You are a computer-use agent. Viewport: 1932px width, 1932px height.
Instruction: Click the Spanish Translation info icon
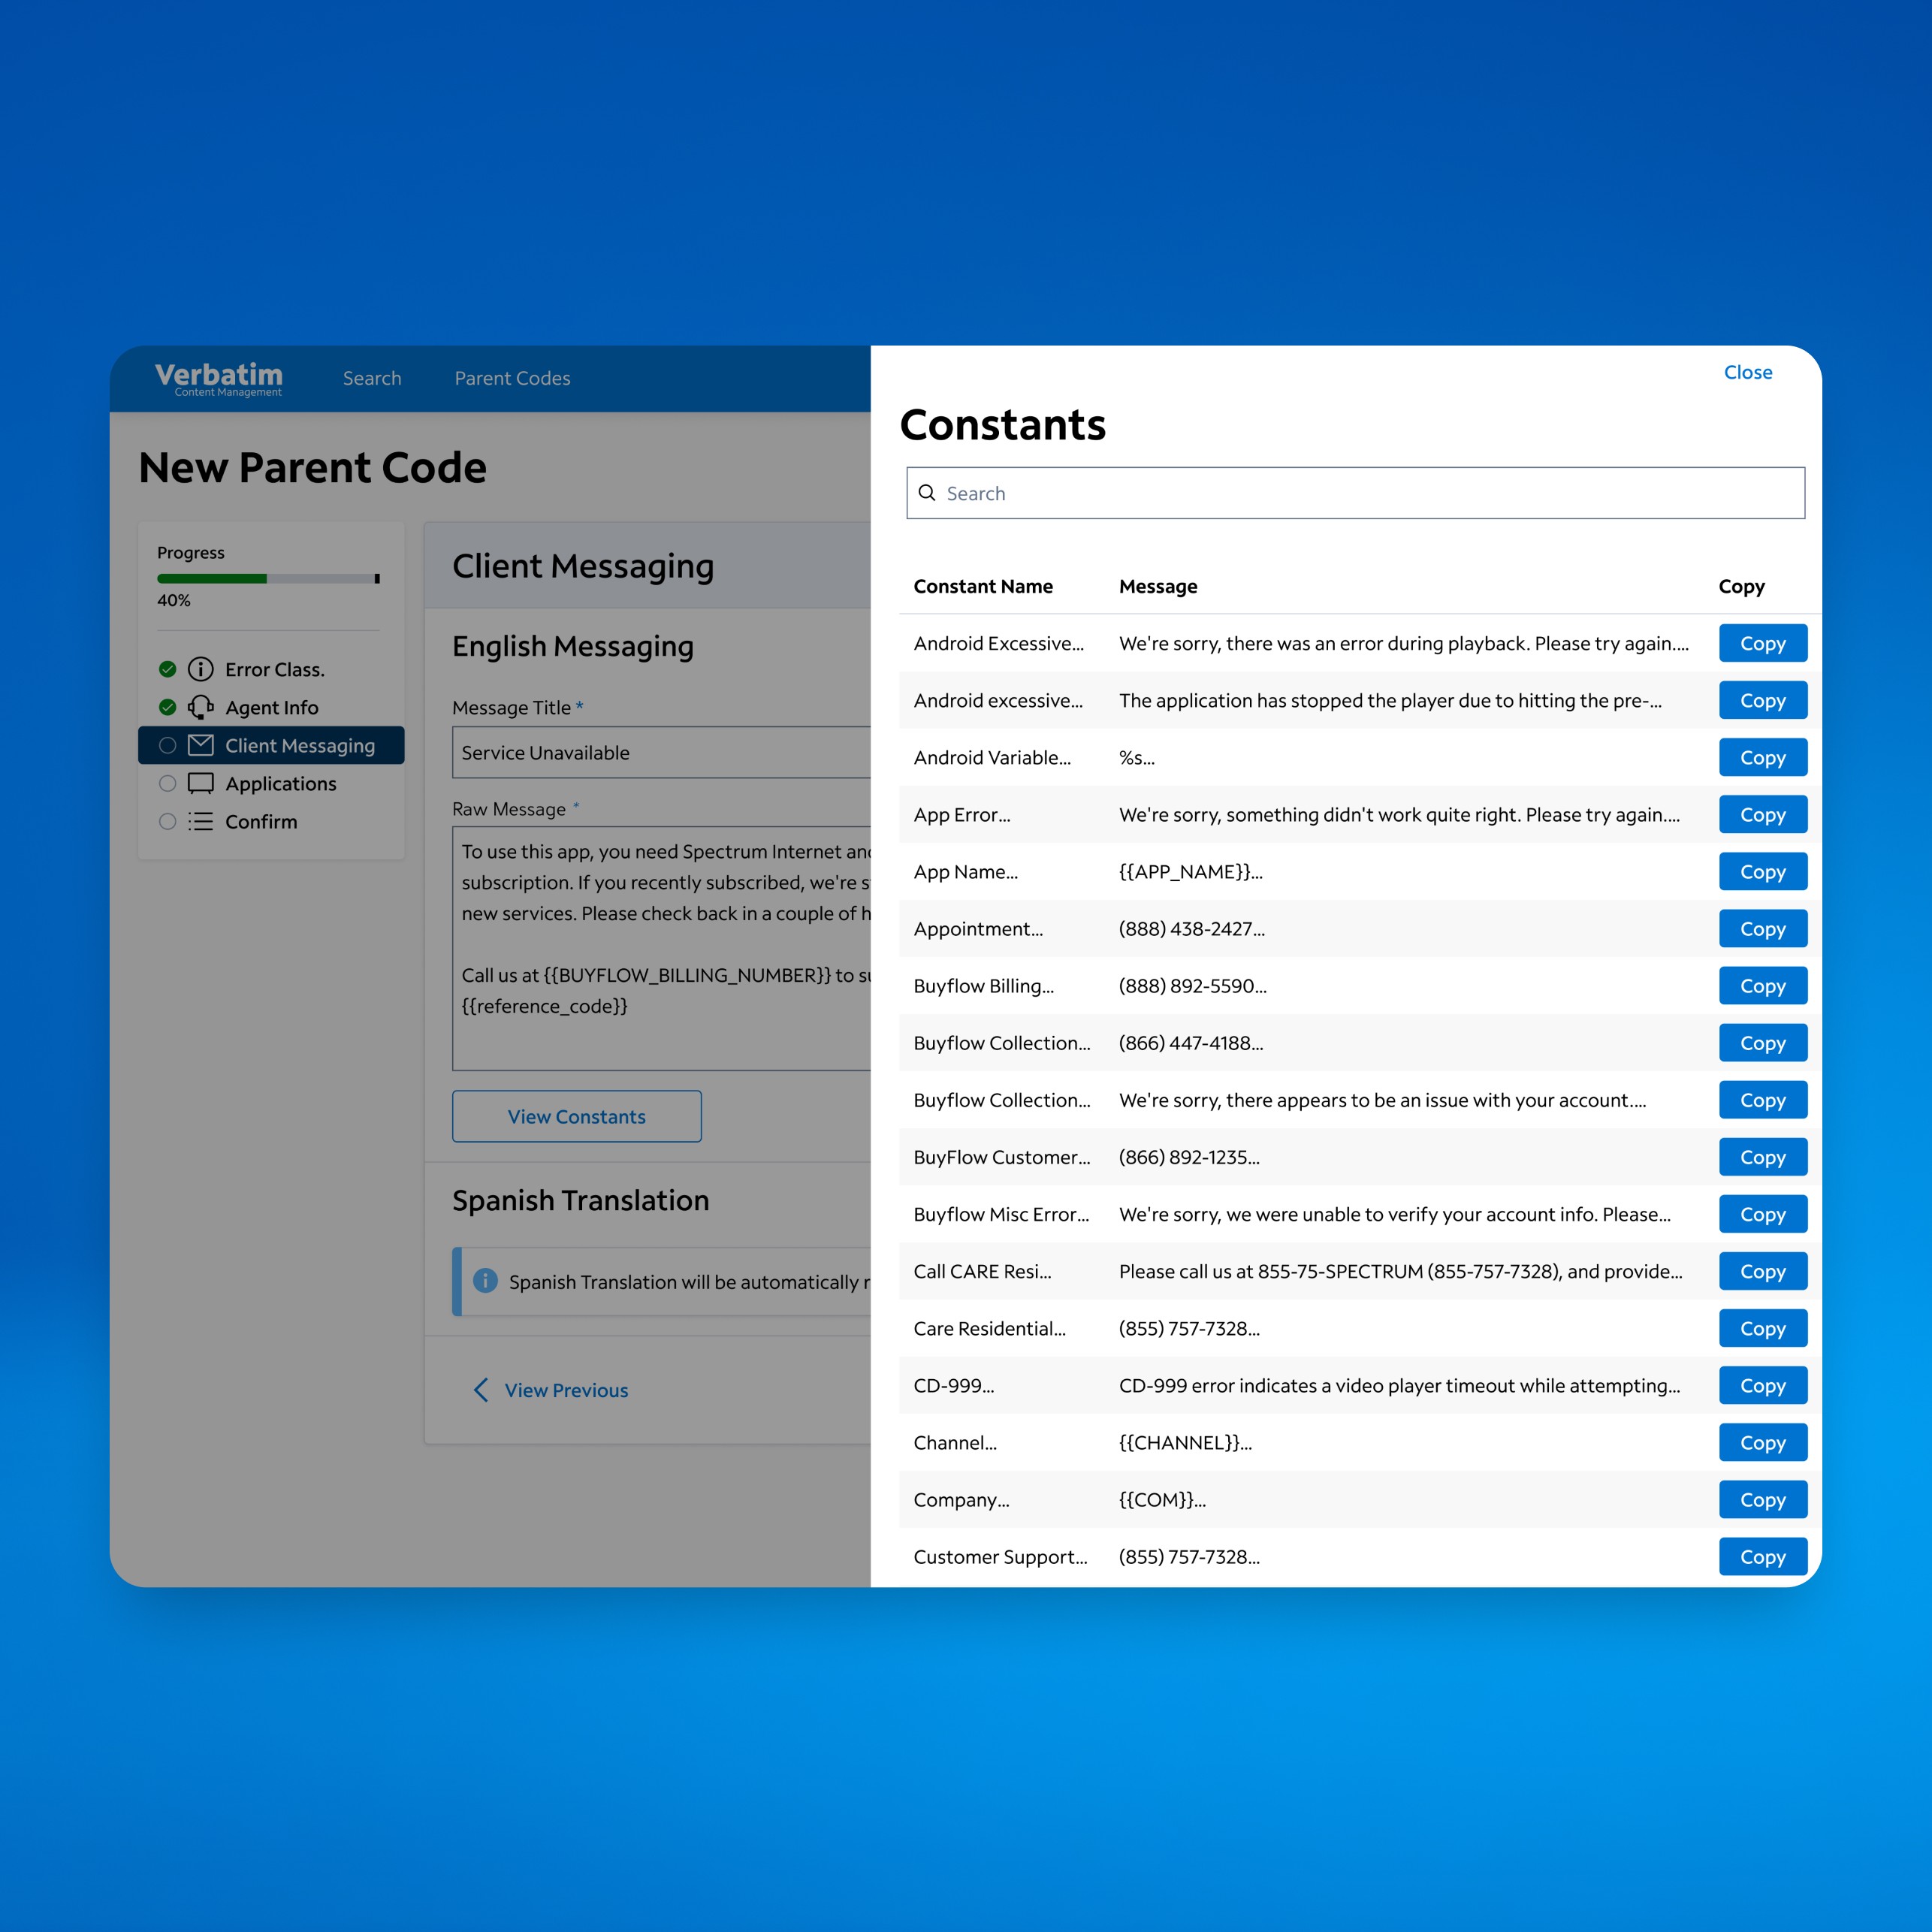[485, 1281]
